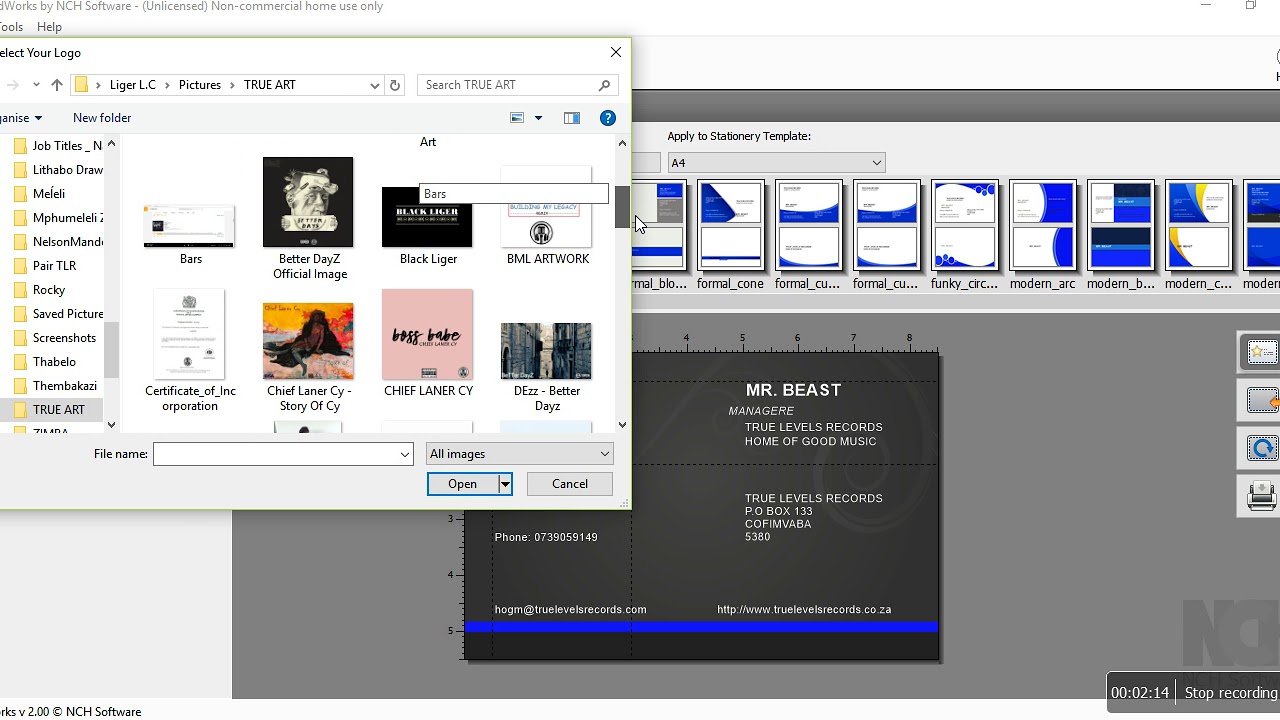Click the New folder button
Screen dimensions: 1280x720
[x=102, y=118]
